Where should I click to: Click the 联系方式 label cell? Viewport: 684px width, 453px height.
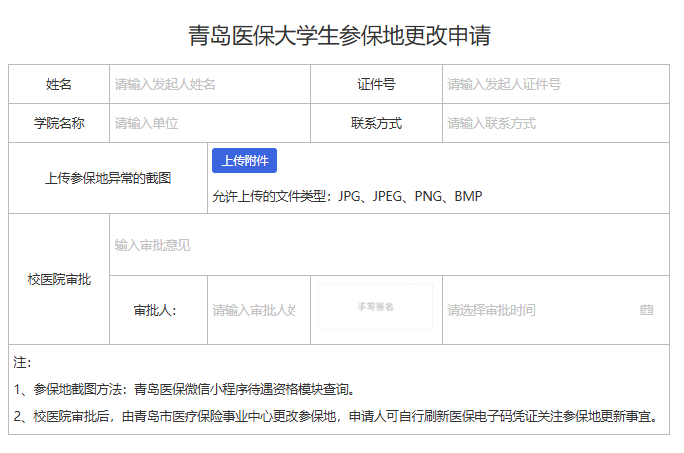[x=376, y=123]
